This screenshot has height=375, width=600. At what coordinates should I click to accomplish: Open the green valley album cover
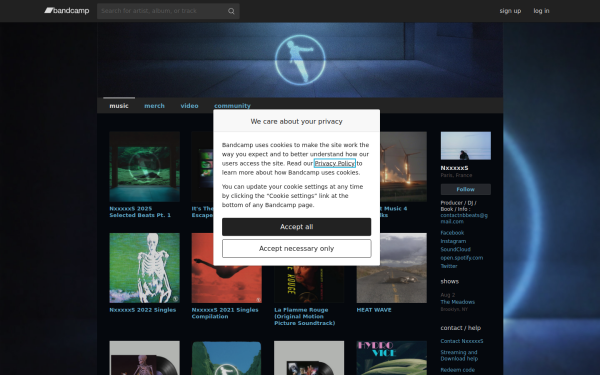(227, 358)
